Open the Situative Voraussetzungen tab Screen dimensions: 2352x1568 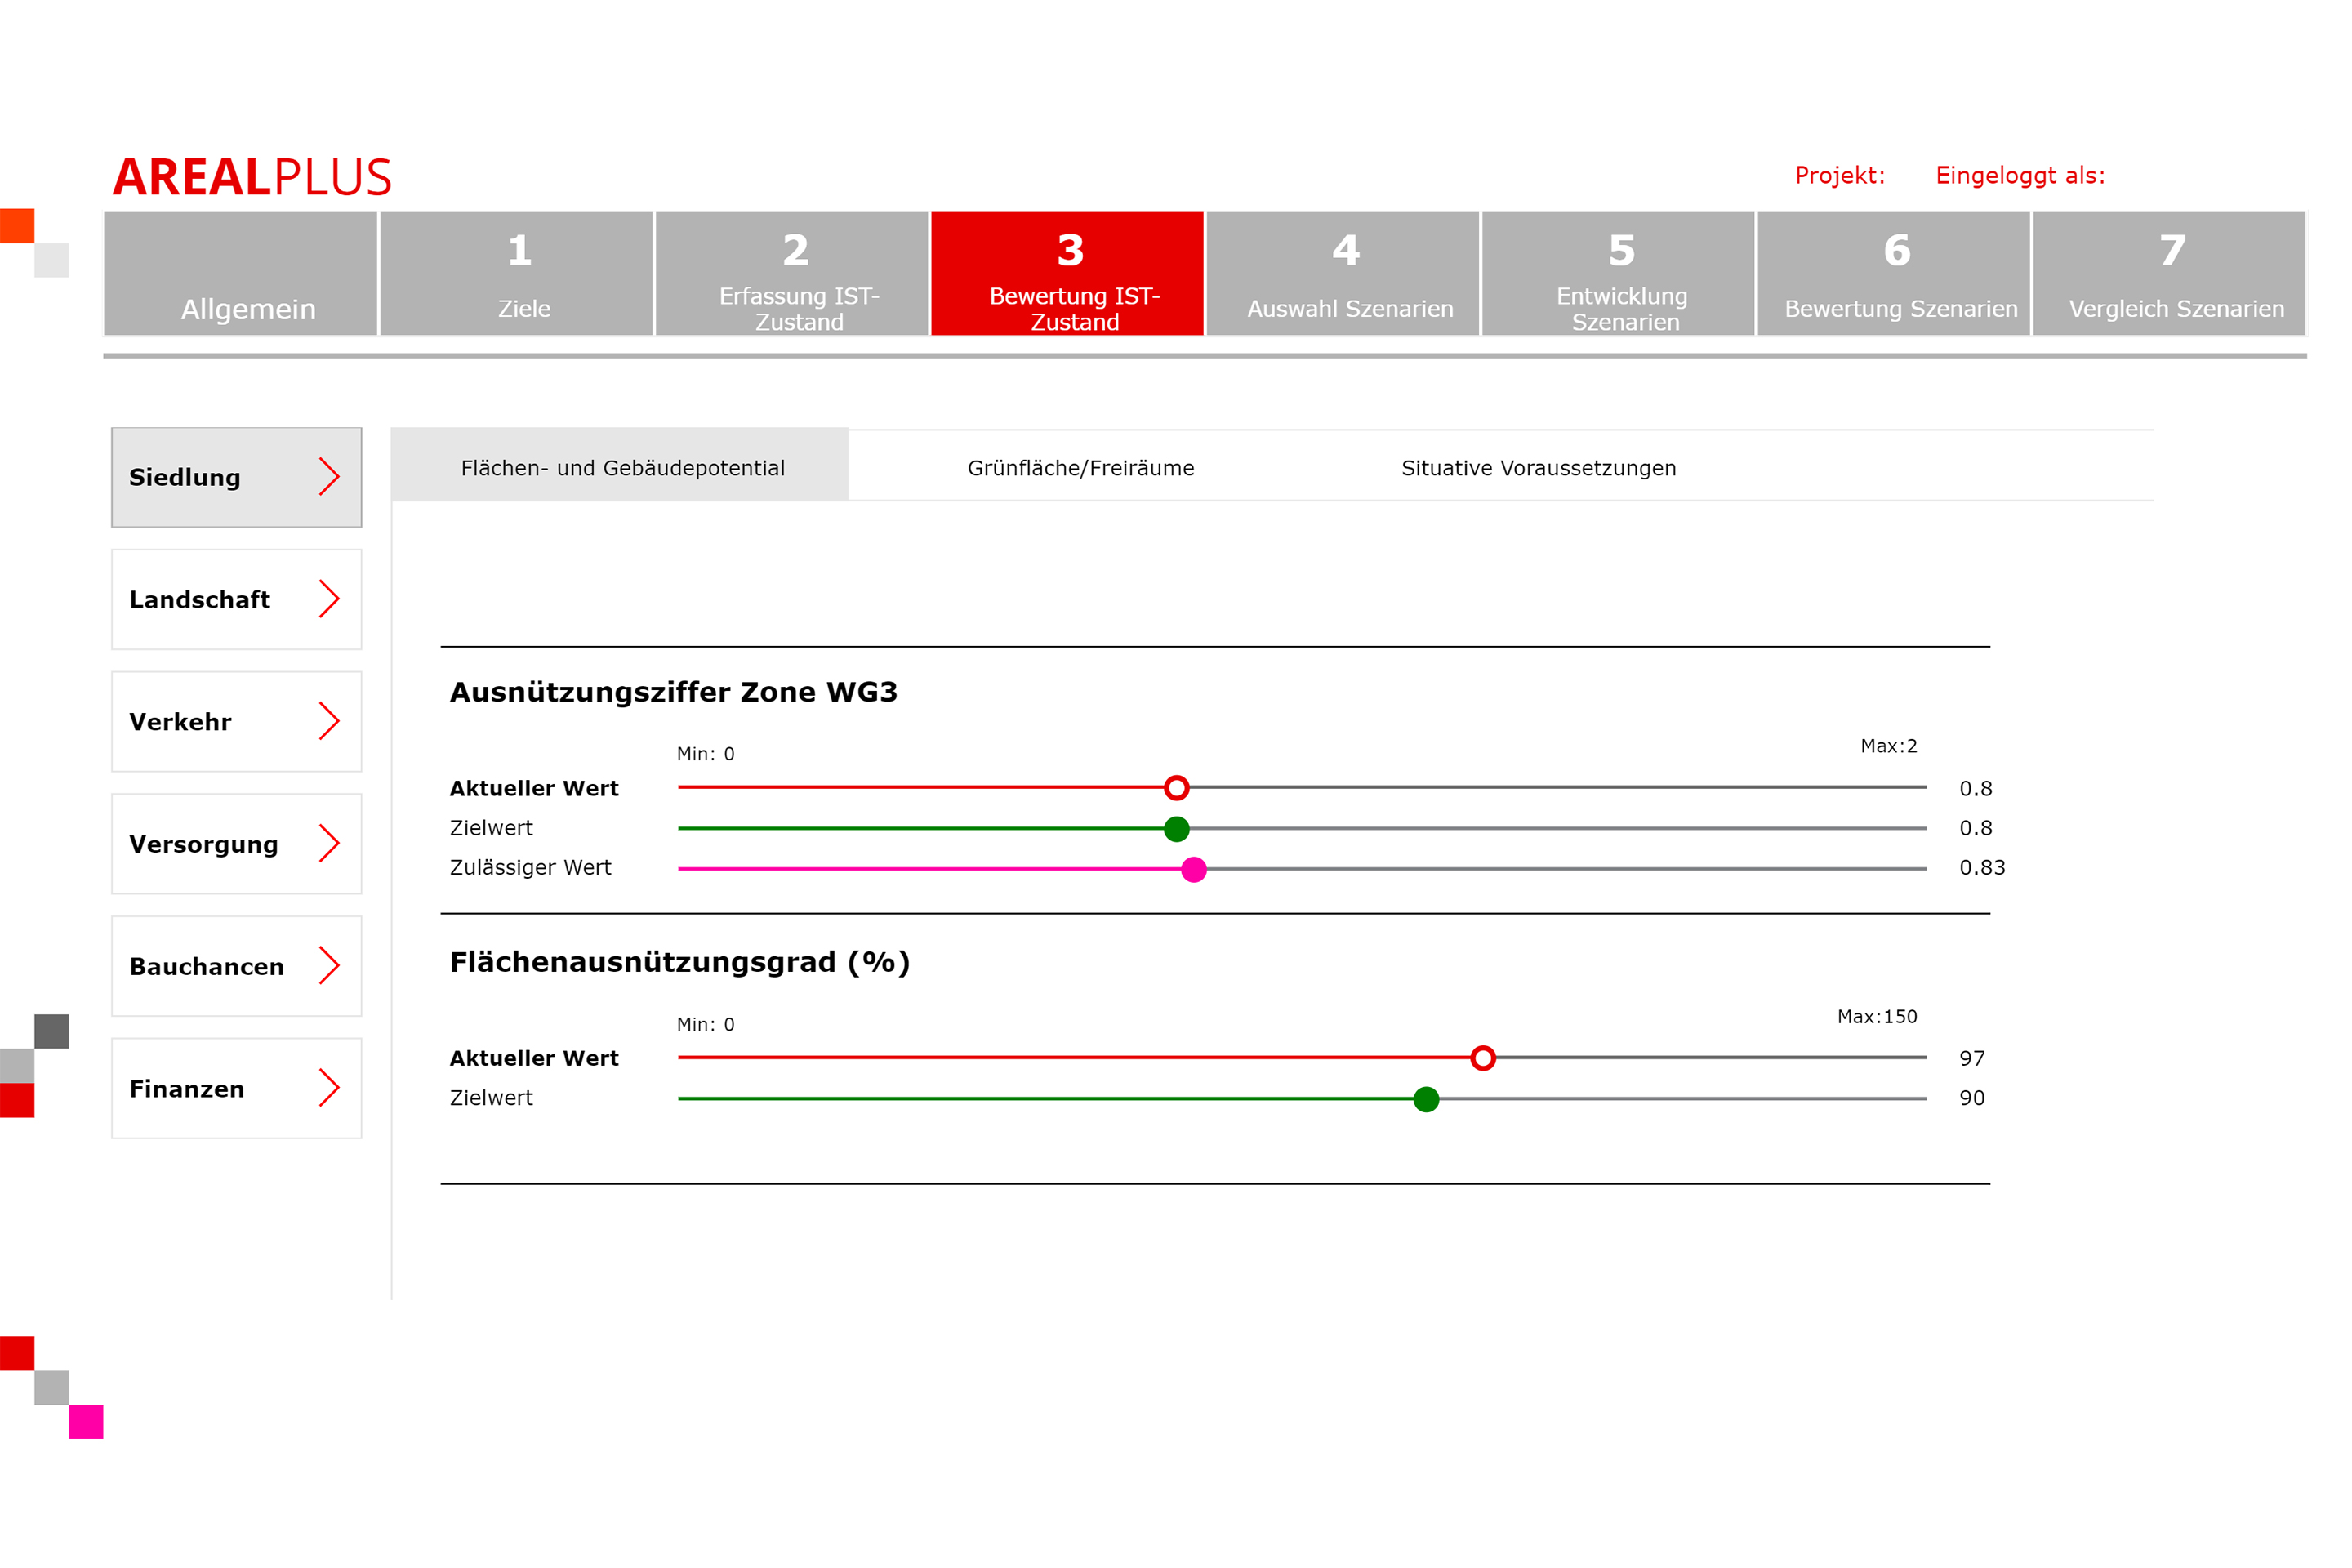[1538, 468]
